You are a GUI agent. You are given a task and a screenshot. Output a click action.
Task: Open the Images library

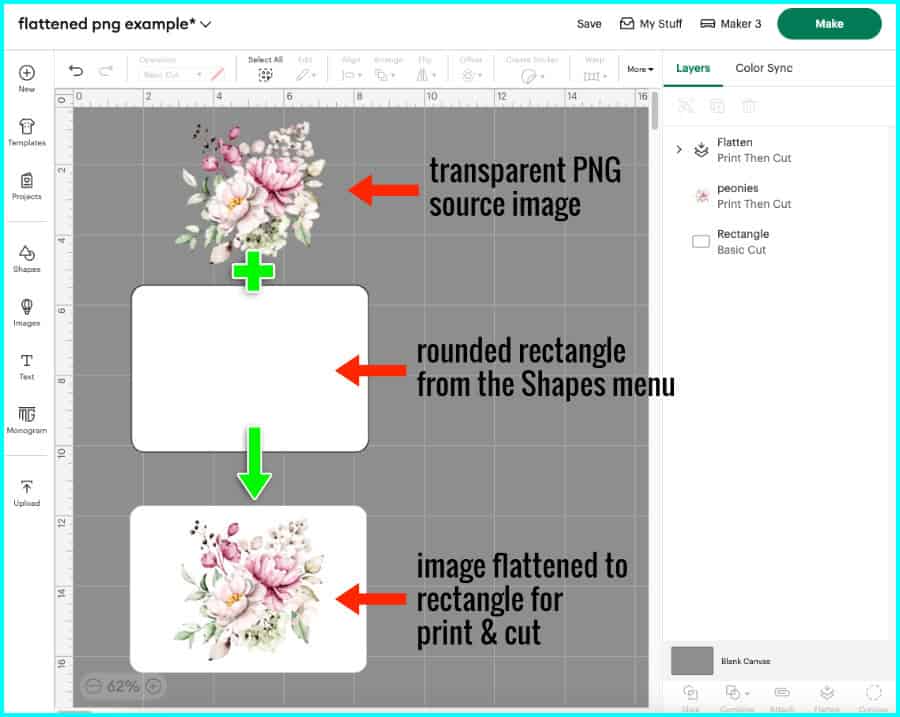coord(26,312)
